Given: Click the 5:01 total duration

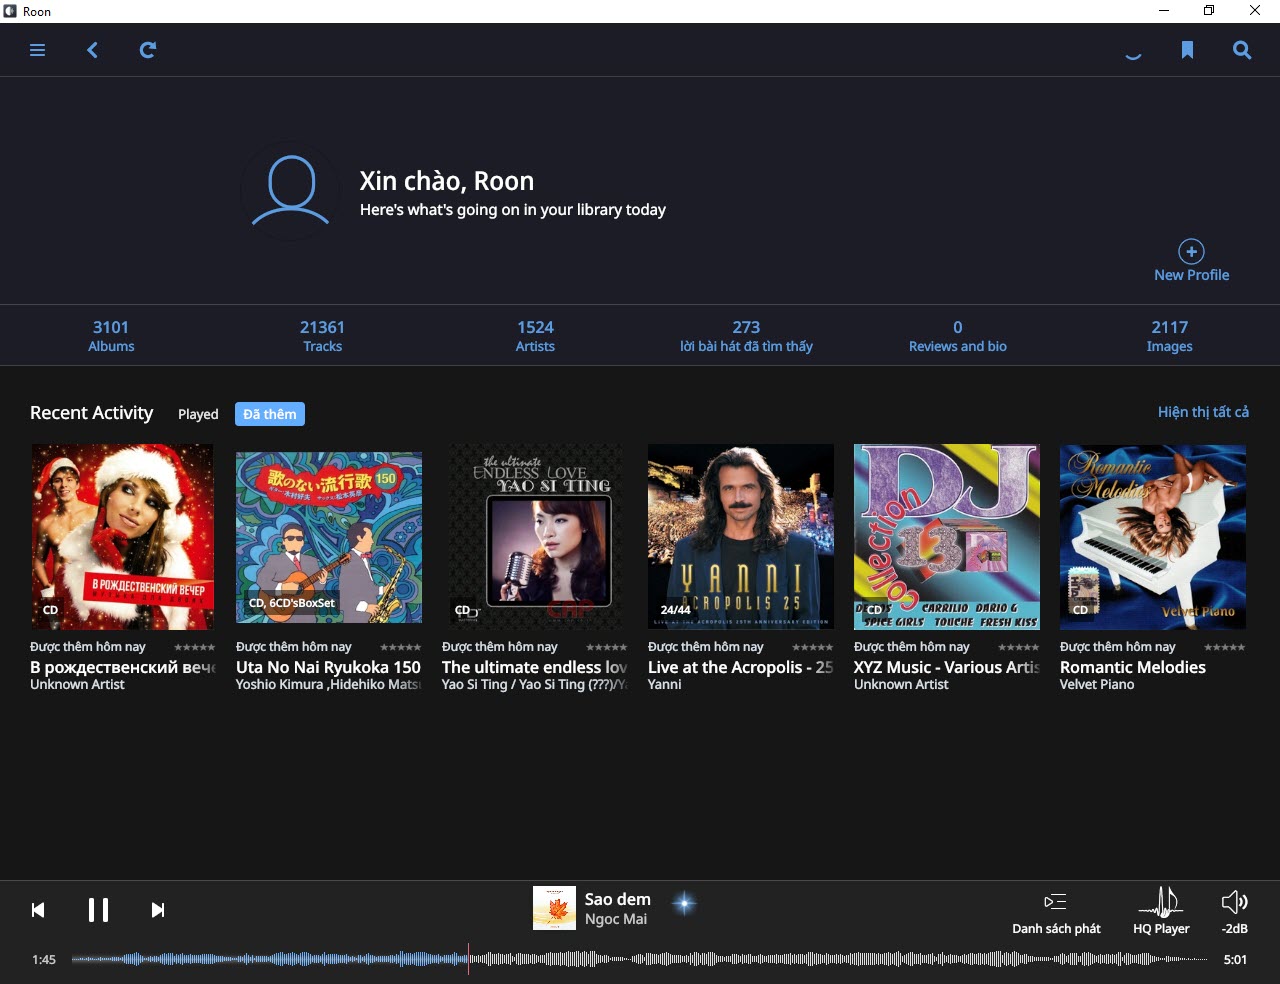Looking at the screenshot, I should coord(1235,960).
